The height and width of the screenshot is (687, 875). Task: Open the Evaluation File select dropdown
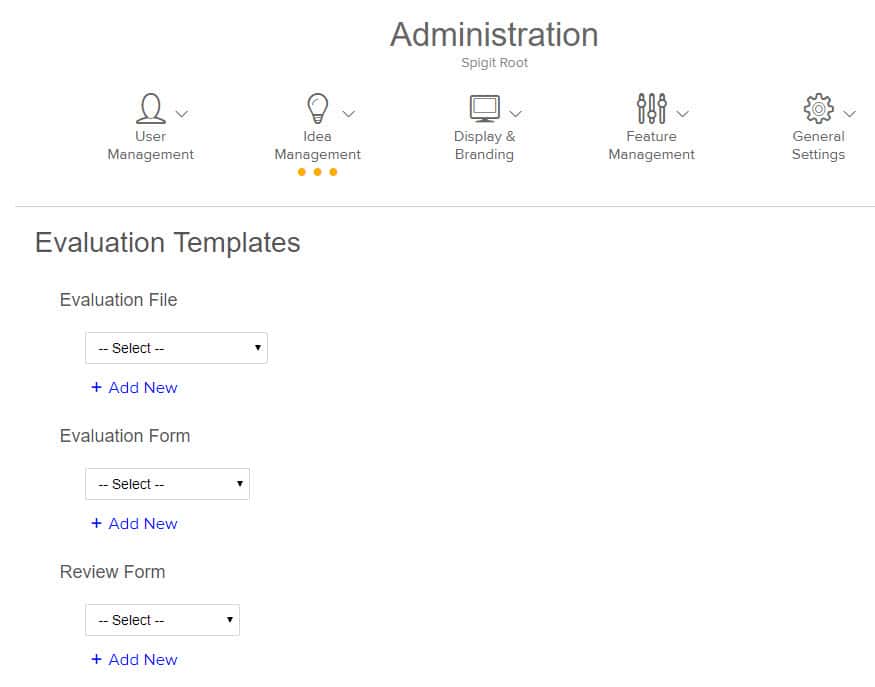[176, 348]
